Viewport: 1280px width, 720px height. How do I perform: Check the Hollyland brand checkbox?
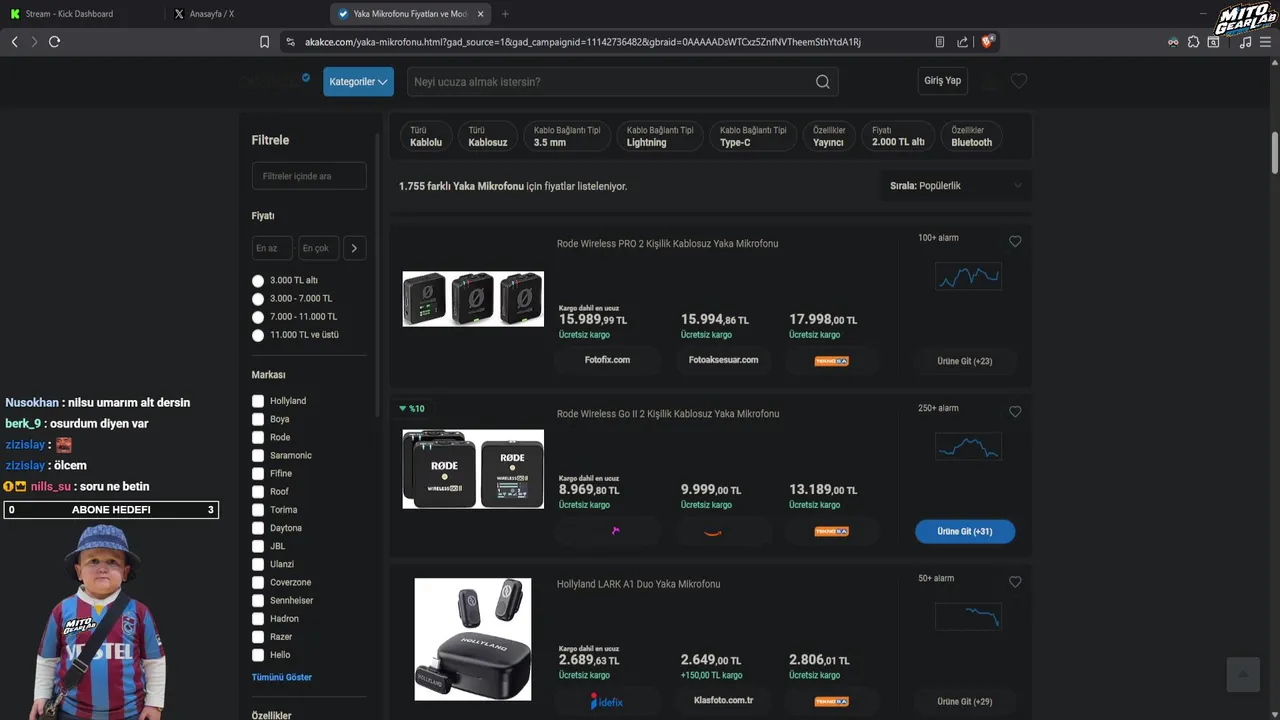tap(258, 401)
